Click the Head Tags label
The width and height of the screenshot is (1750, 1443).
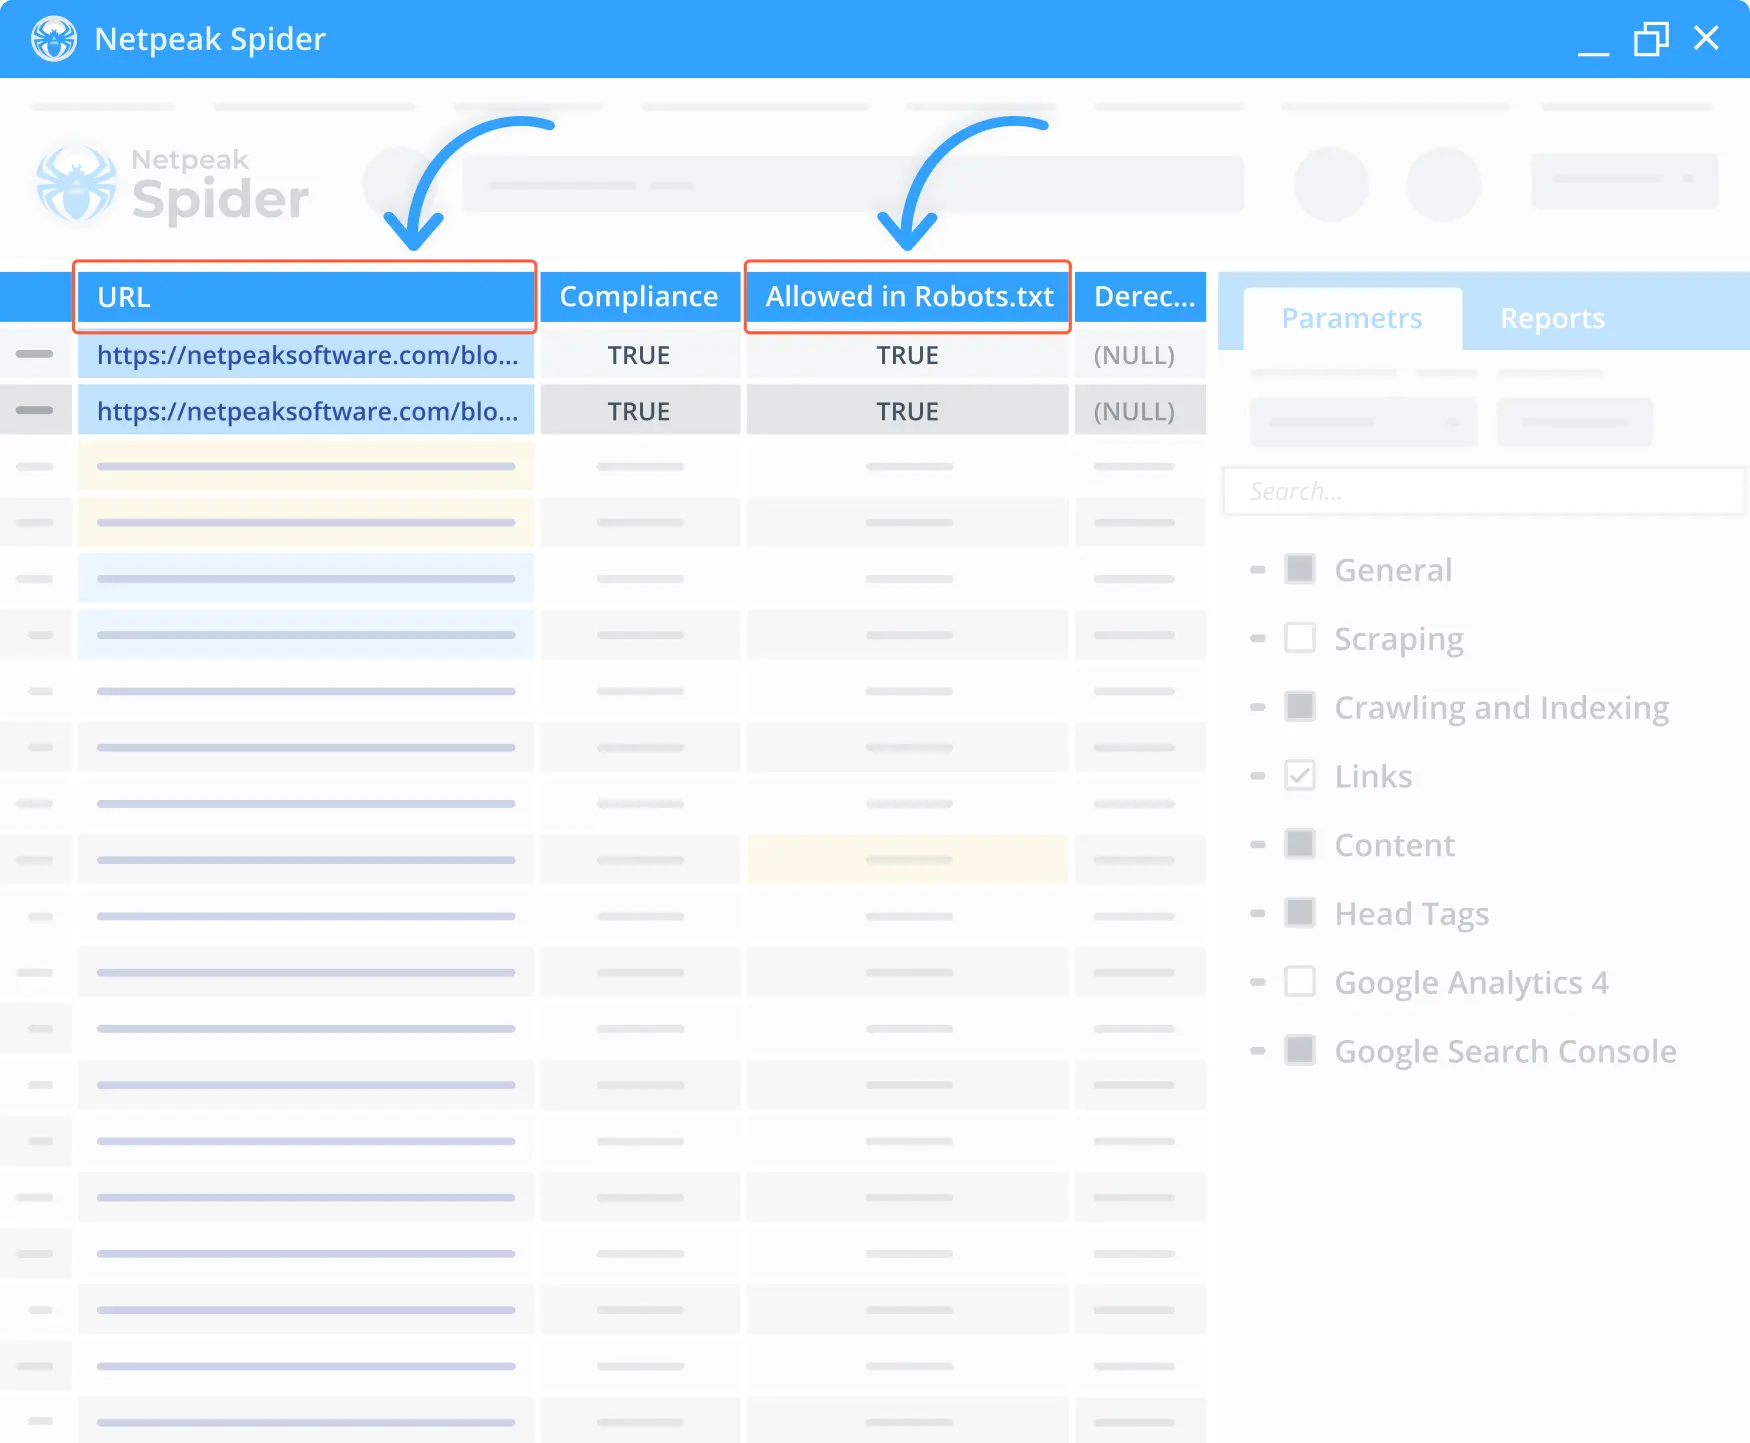[1412, 915]
